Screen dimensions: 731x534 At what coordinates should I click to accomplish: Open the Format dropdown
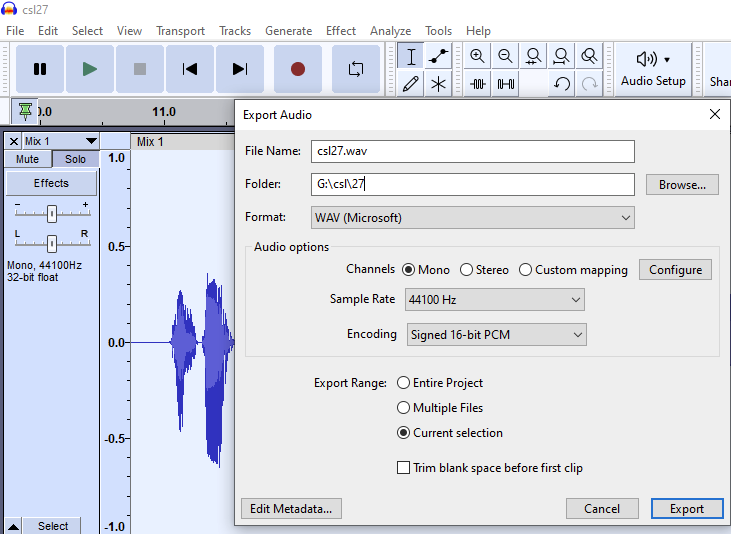[473, 217]
